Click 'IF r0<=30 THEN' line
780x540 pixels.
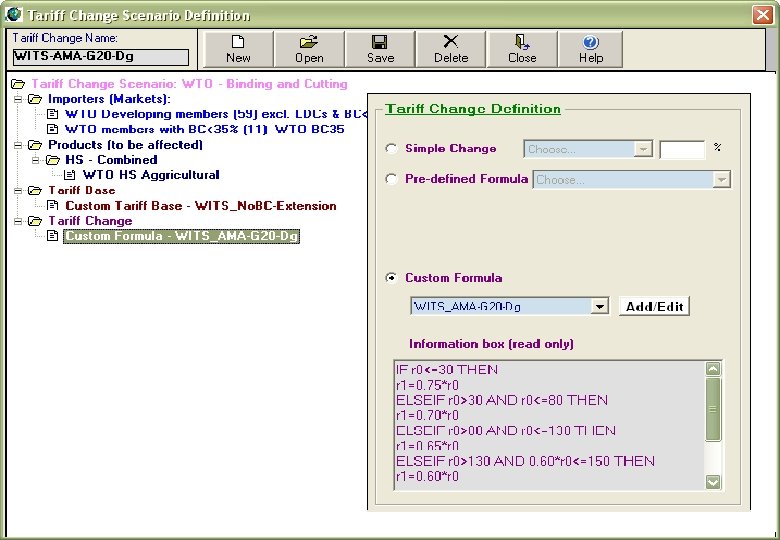447,370
